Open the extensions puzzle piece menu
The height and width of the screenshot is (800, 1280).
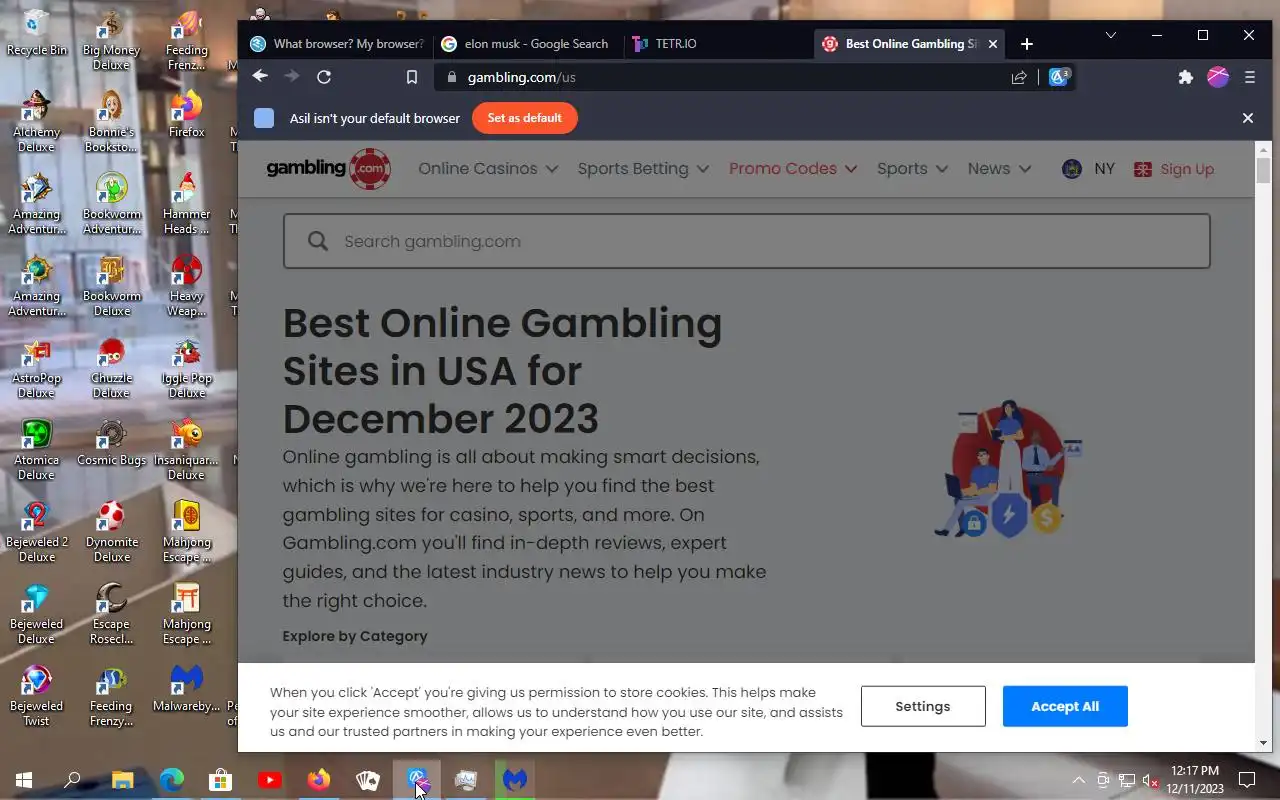tap(1186, 77)
